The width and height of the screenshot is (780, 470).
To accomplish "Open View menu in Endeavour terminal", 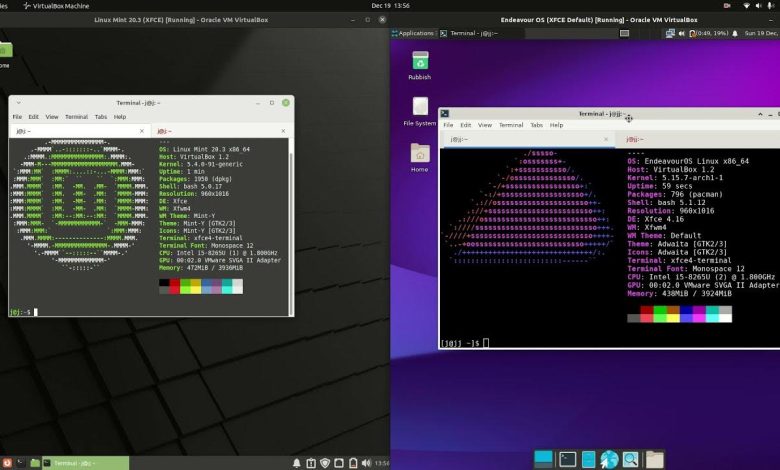I will [x=485, y=125].
